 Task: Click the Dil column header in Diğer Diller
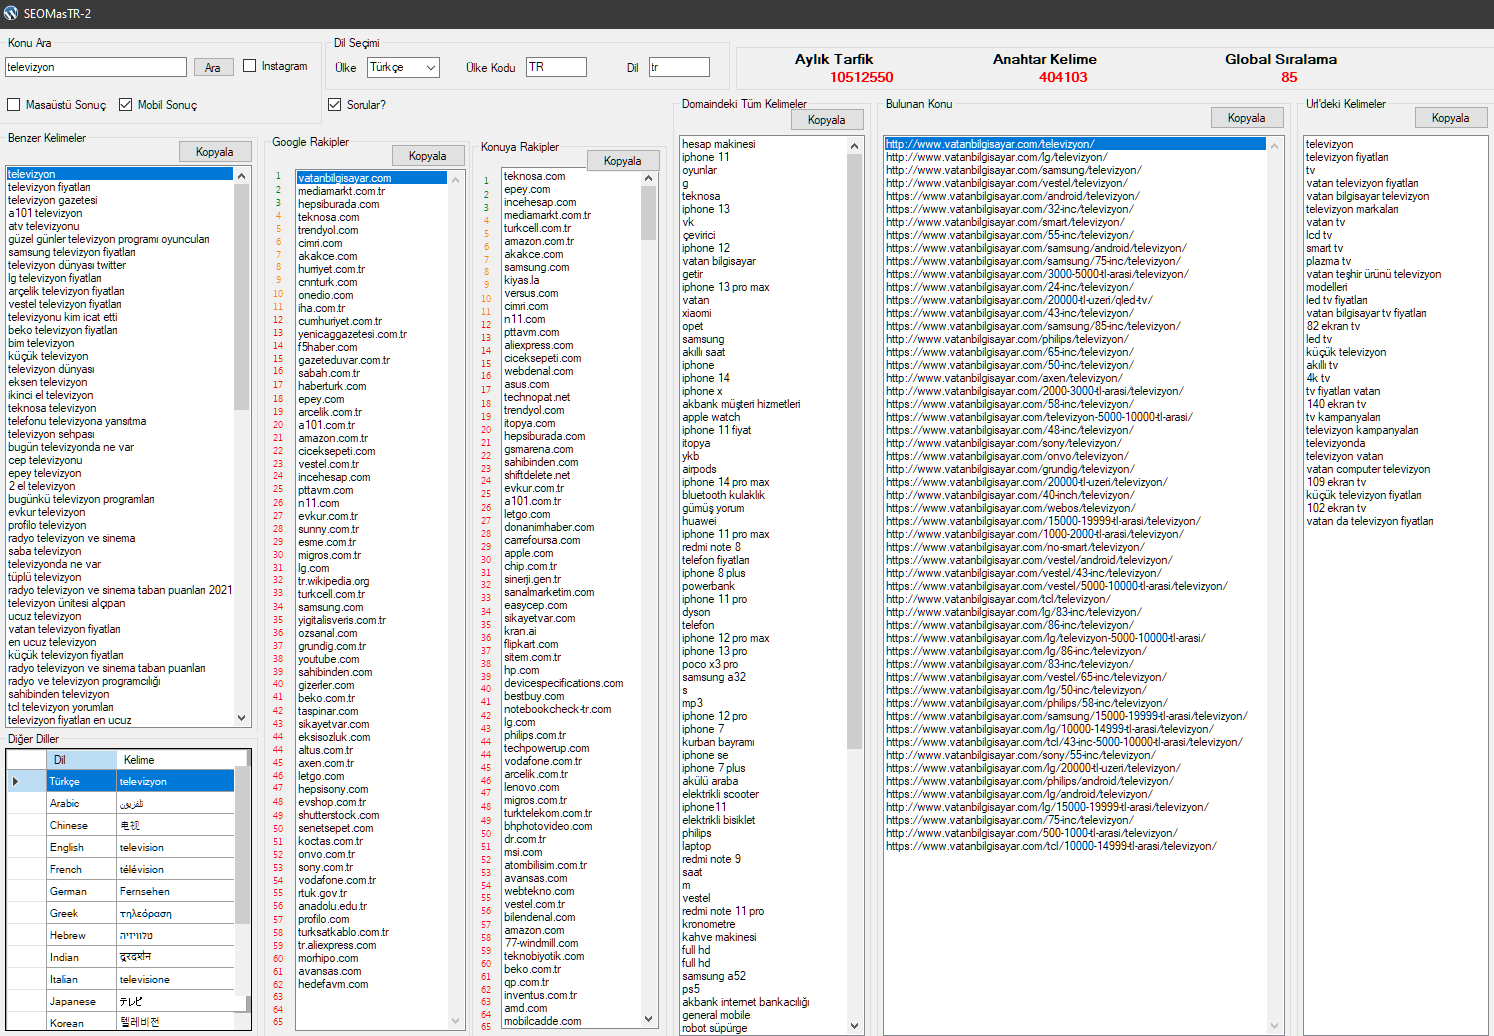coord(81,760)
